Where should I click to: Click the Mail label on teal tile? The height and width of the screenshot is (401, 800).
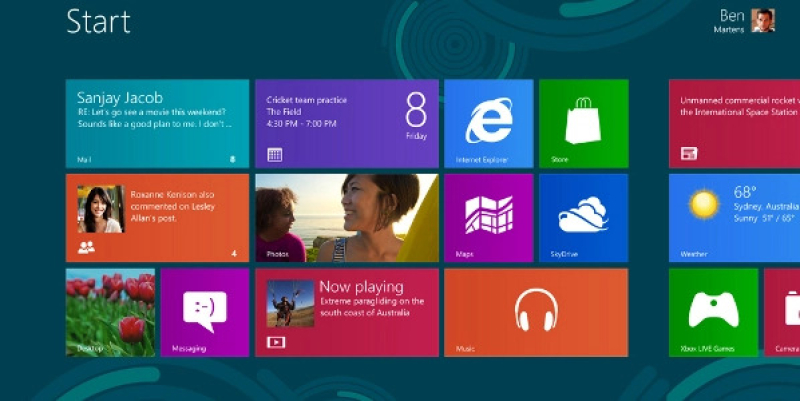point(84,160)
